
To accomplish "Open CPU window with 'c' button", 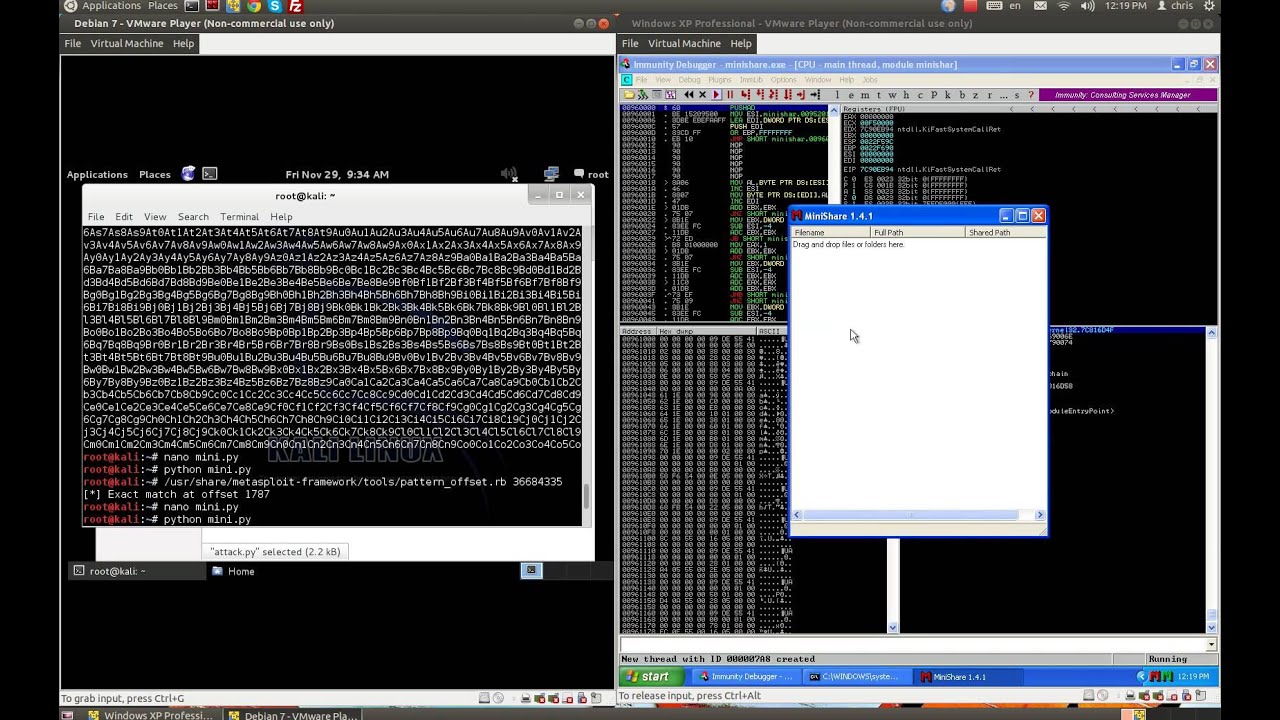I will [x=920, y=95].
